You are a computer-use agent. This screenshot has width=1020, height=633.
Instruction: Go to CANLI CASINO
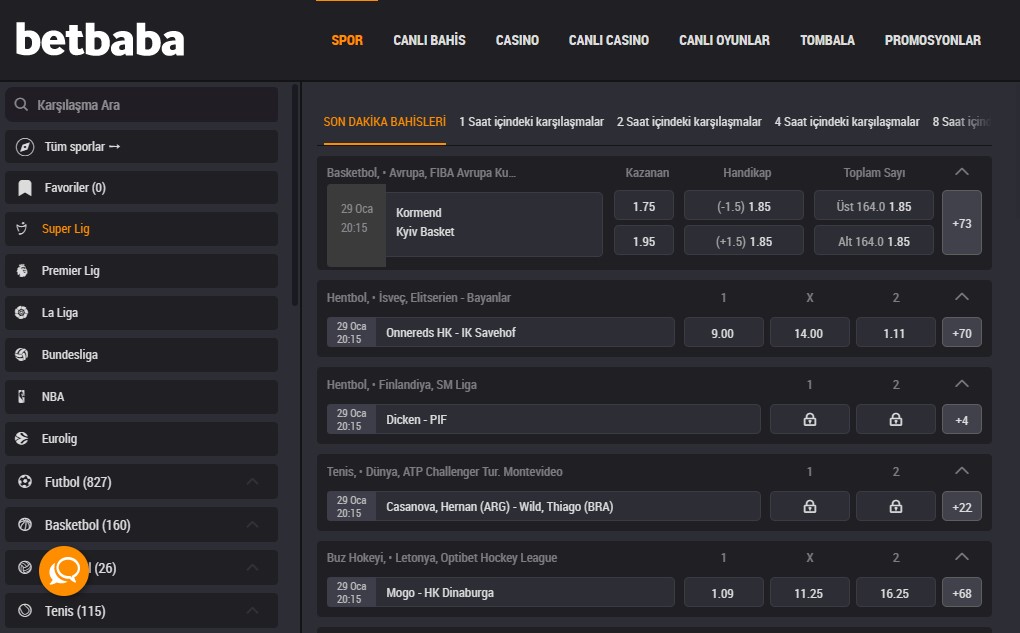coord(609,40)
